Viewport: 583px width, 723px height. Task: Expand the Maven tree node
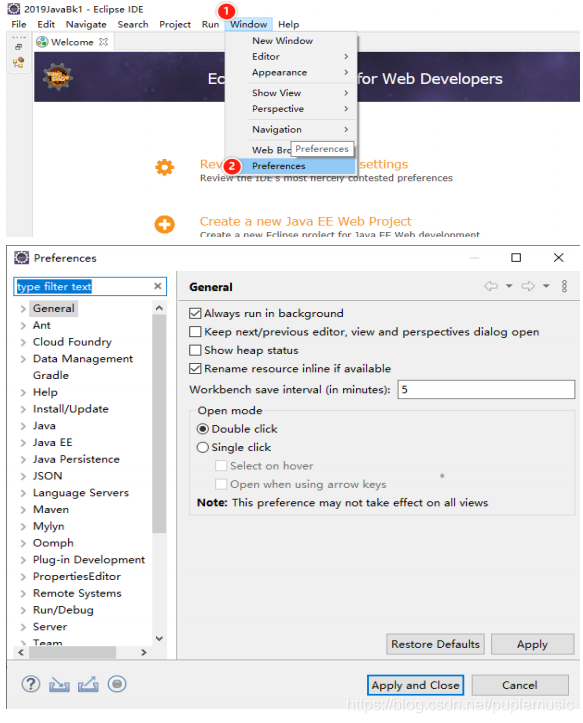click(x=23, y=510)
